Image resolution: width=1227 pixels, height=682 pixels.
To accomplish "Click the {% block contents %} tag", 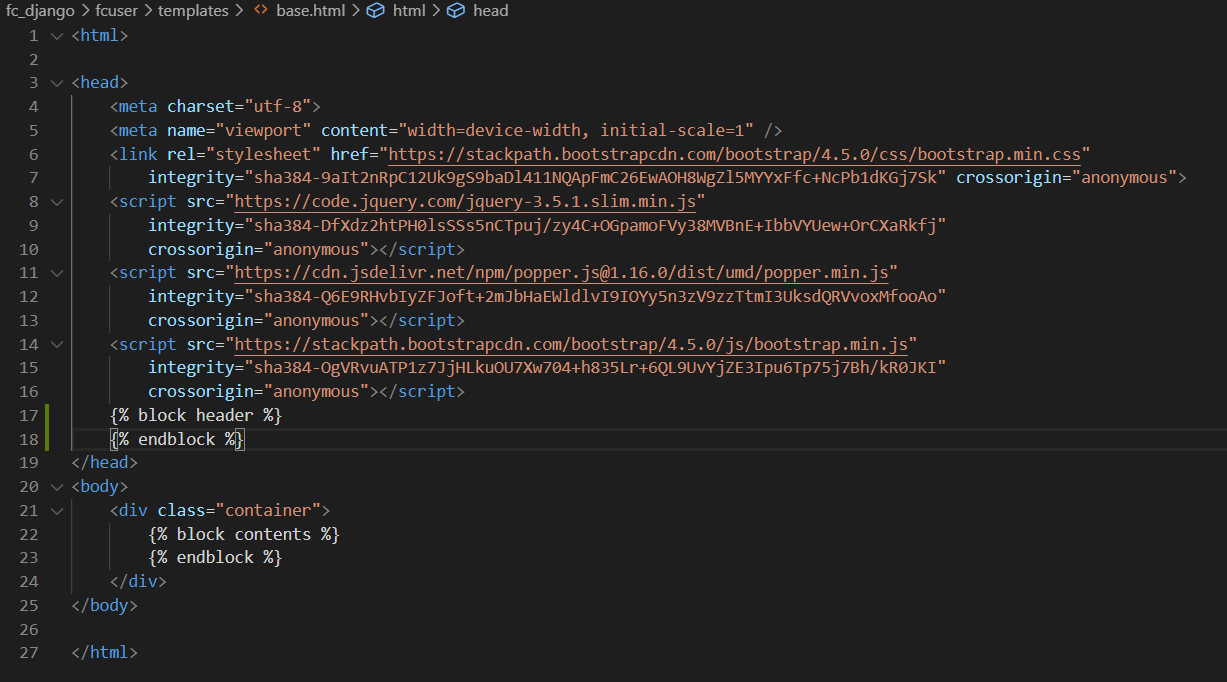I will (244, 534).
